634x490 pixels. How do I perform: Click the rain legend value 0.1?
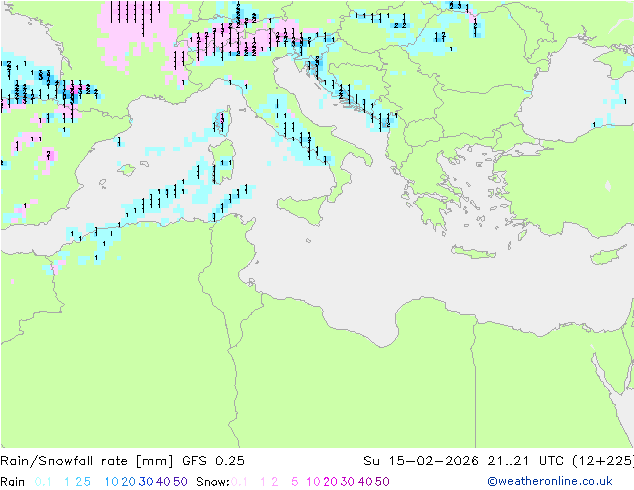[43, 482]
